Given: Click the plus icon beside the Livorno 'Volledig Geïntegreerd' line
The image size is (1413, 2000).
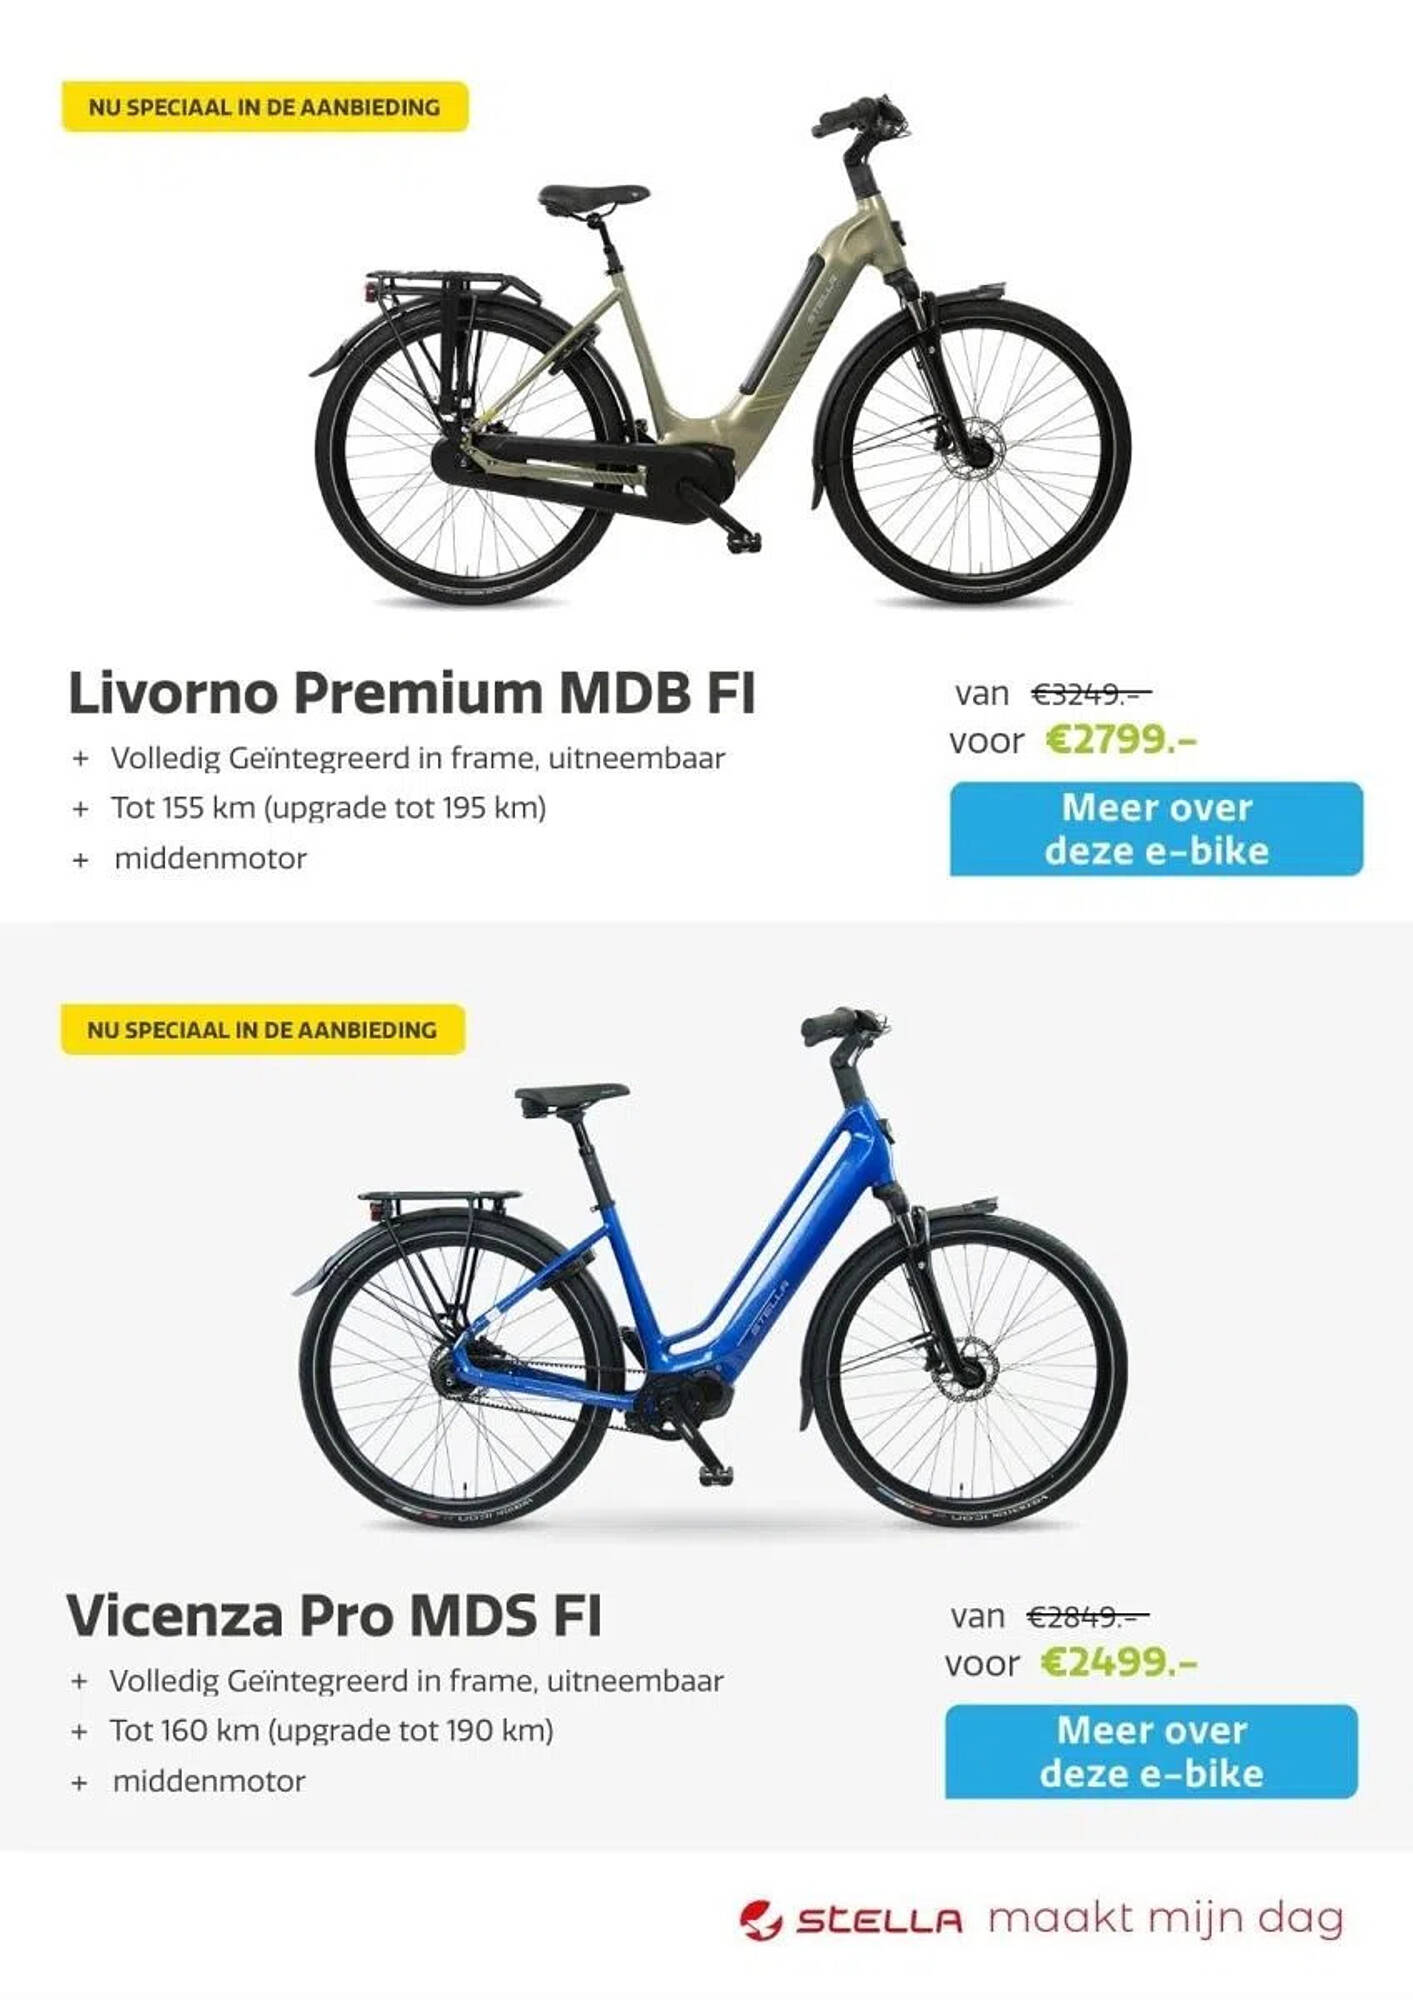Looking at the screenshot, I should click(x=81, y=759).
